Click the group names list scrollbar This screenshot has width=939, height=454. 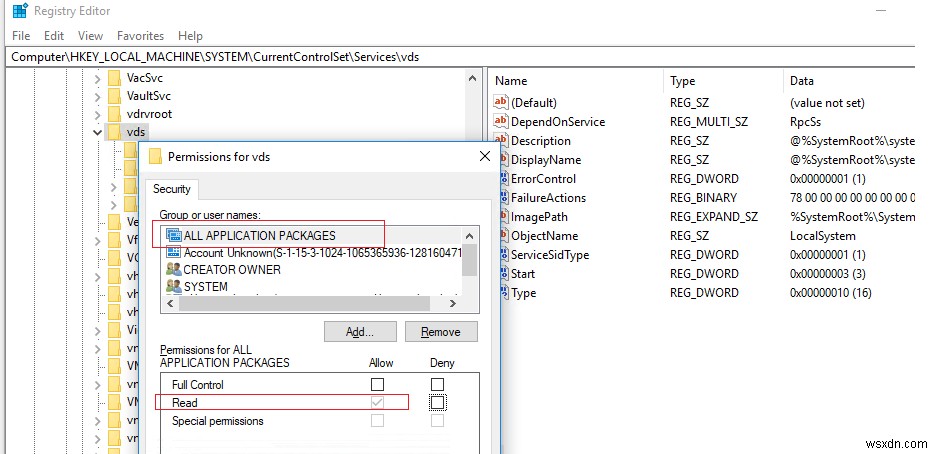[469, 259]
